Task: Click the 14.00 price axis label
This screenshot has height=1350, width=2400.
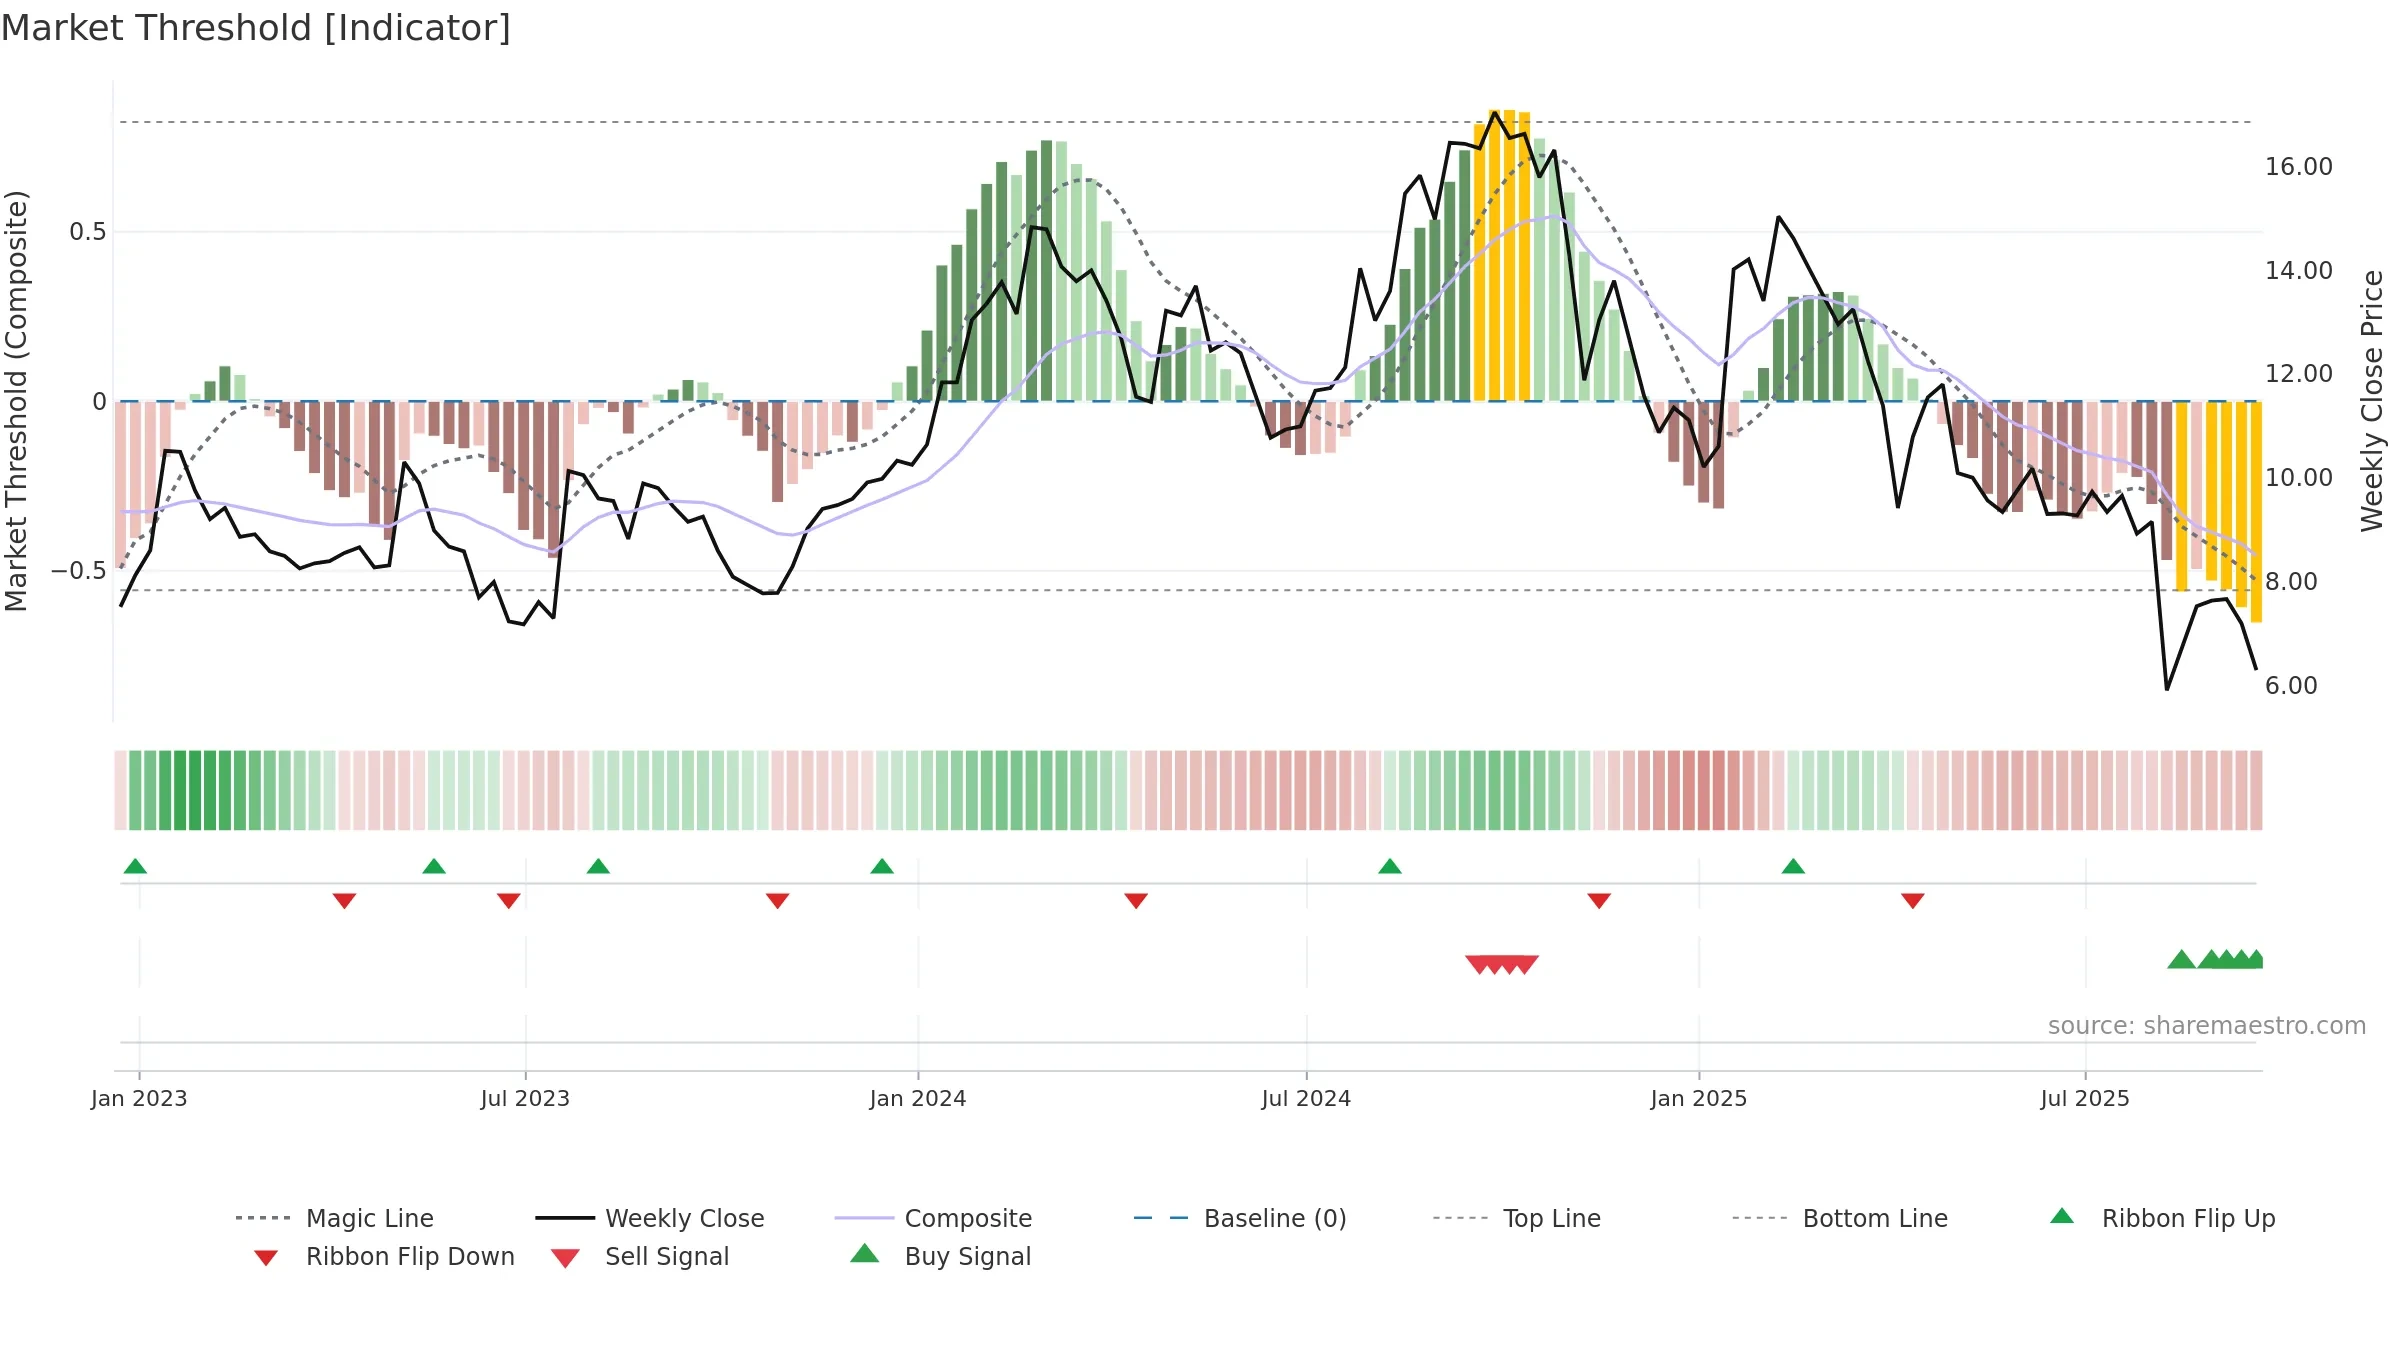Action: point(2299,271)
